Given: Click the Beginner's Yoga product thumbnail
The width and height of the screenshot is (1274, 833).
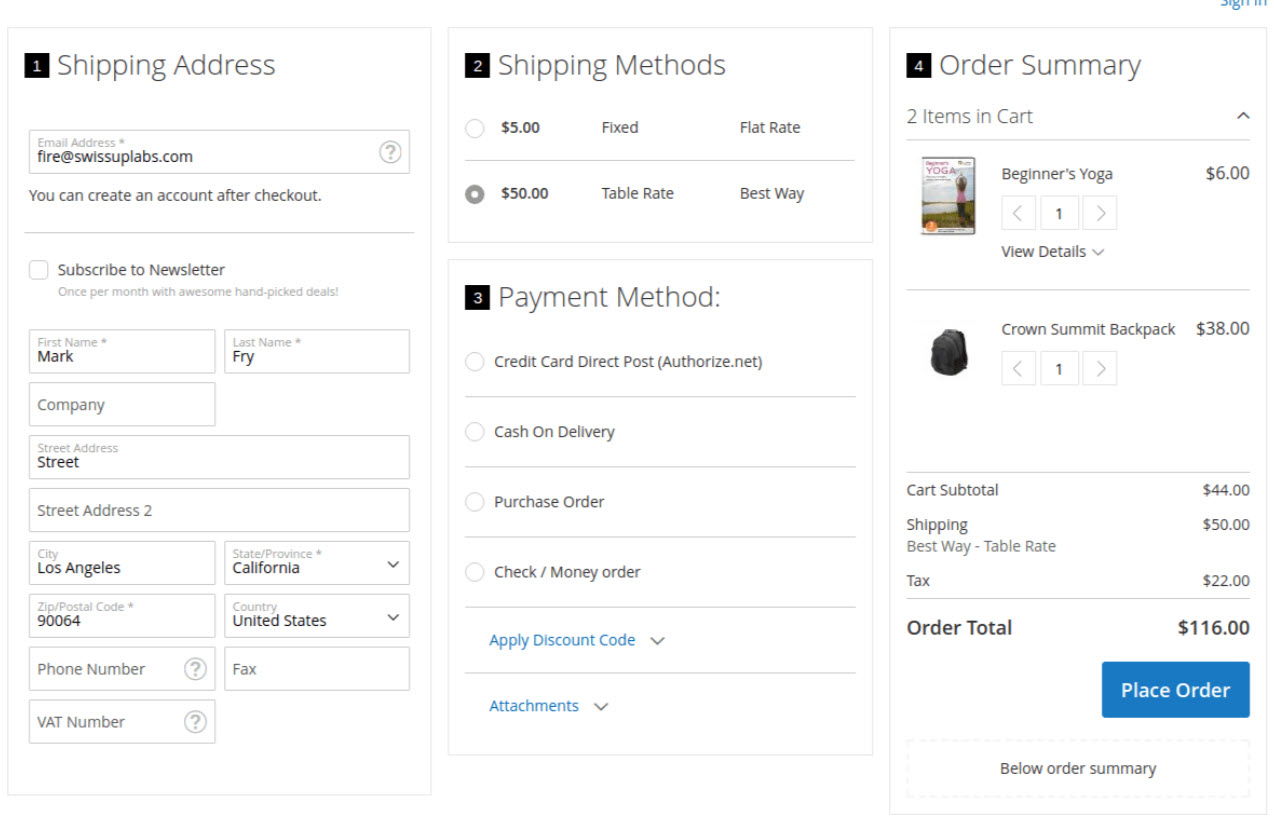Looking at the screenshot, I should [947, 195].
